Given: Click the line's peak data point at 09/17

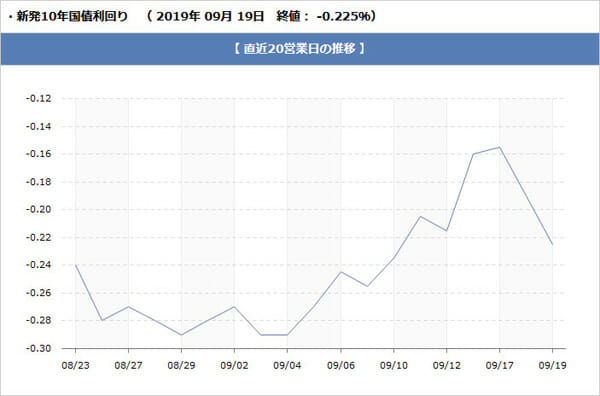Looking at the screenshot, I should [x=499, y=147].
